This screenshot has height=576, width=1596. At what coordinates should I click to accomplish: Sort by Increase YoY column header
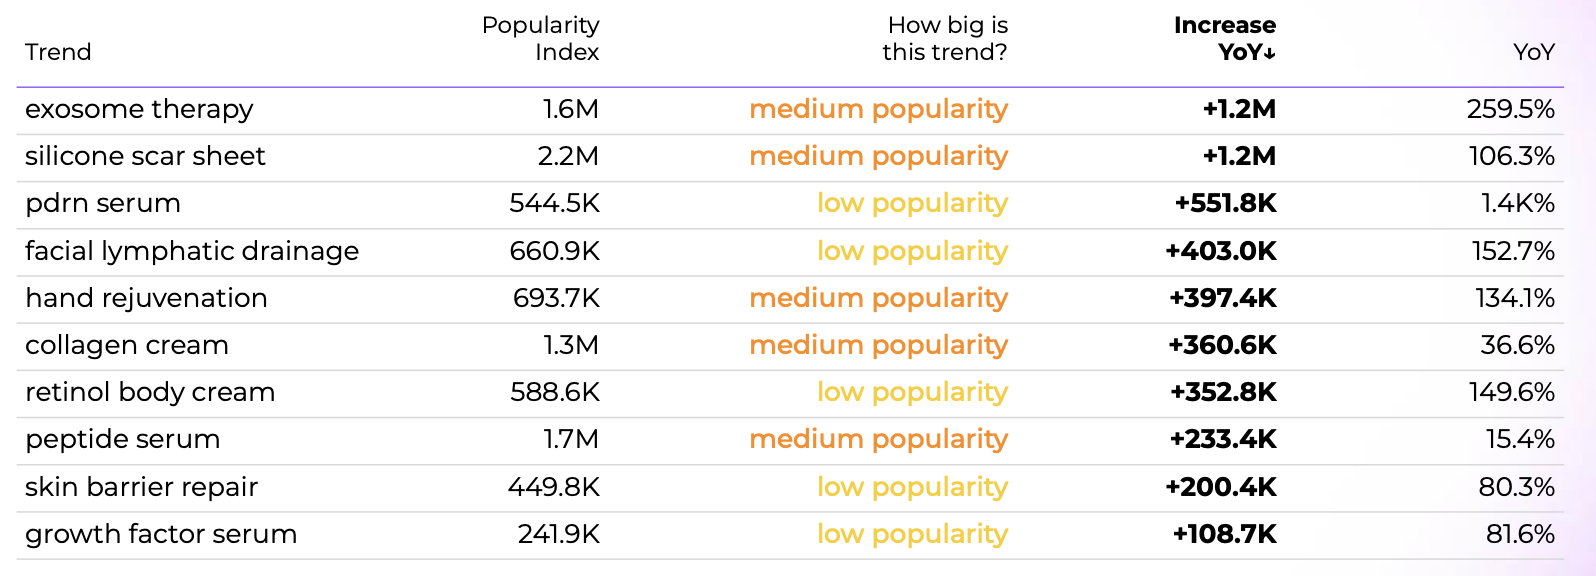1224,38
